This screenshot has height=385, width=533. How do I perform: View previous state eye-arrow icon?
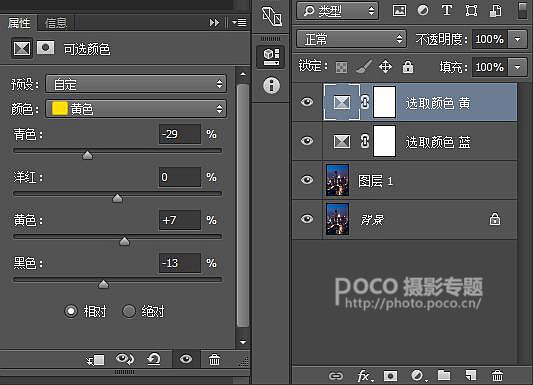coord(125,359)
